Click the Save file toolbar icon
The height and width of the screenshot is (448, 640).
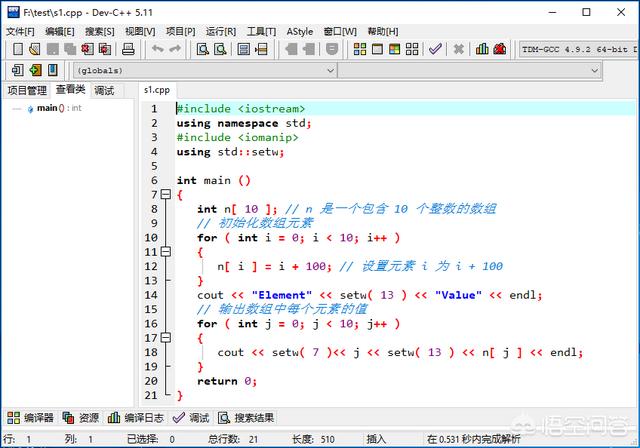52,49
